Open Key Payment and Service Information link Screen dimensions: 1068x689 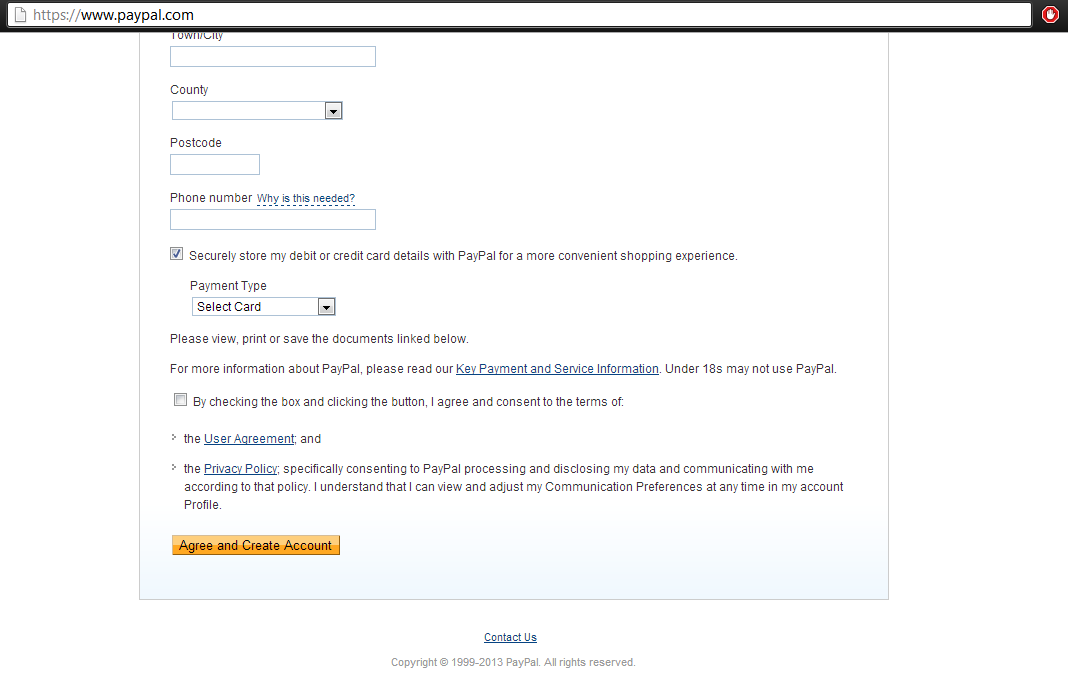(557, 368)
